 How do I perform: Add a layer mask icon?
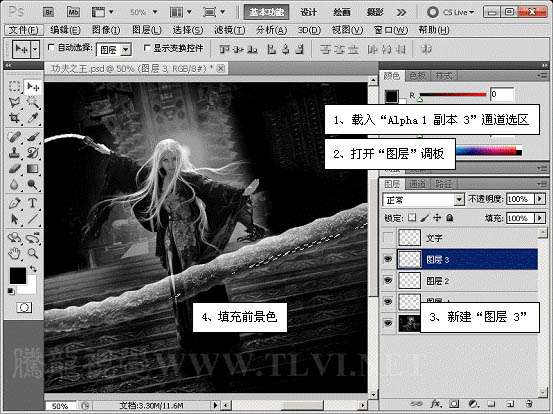pos(454,403)
